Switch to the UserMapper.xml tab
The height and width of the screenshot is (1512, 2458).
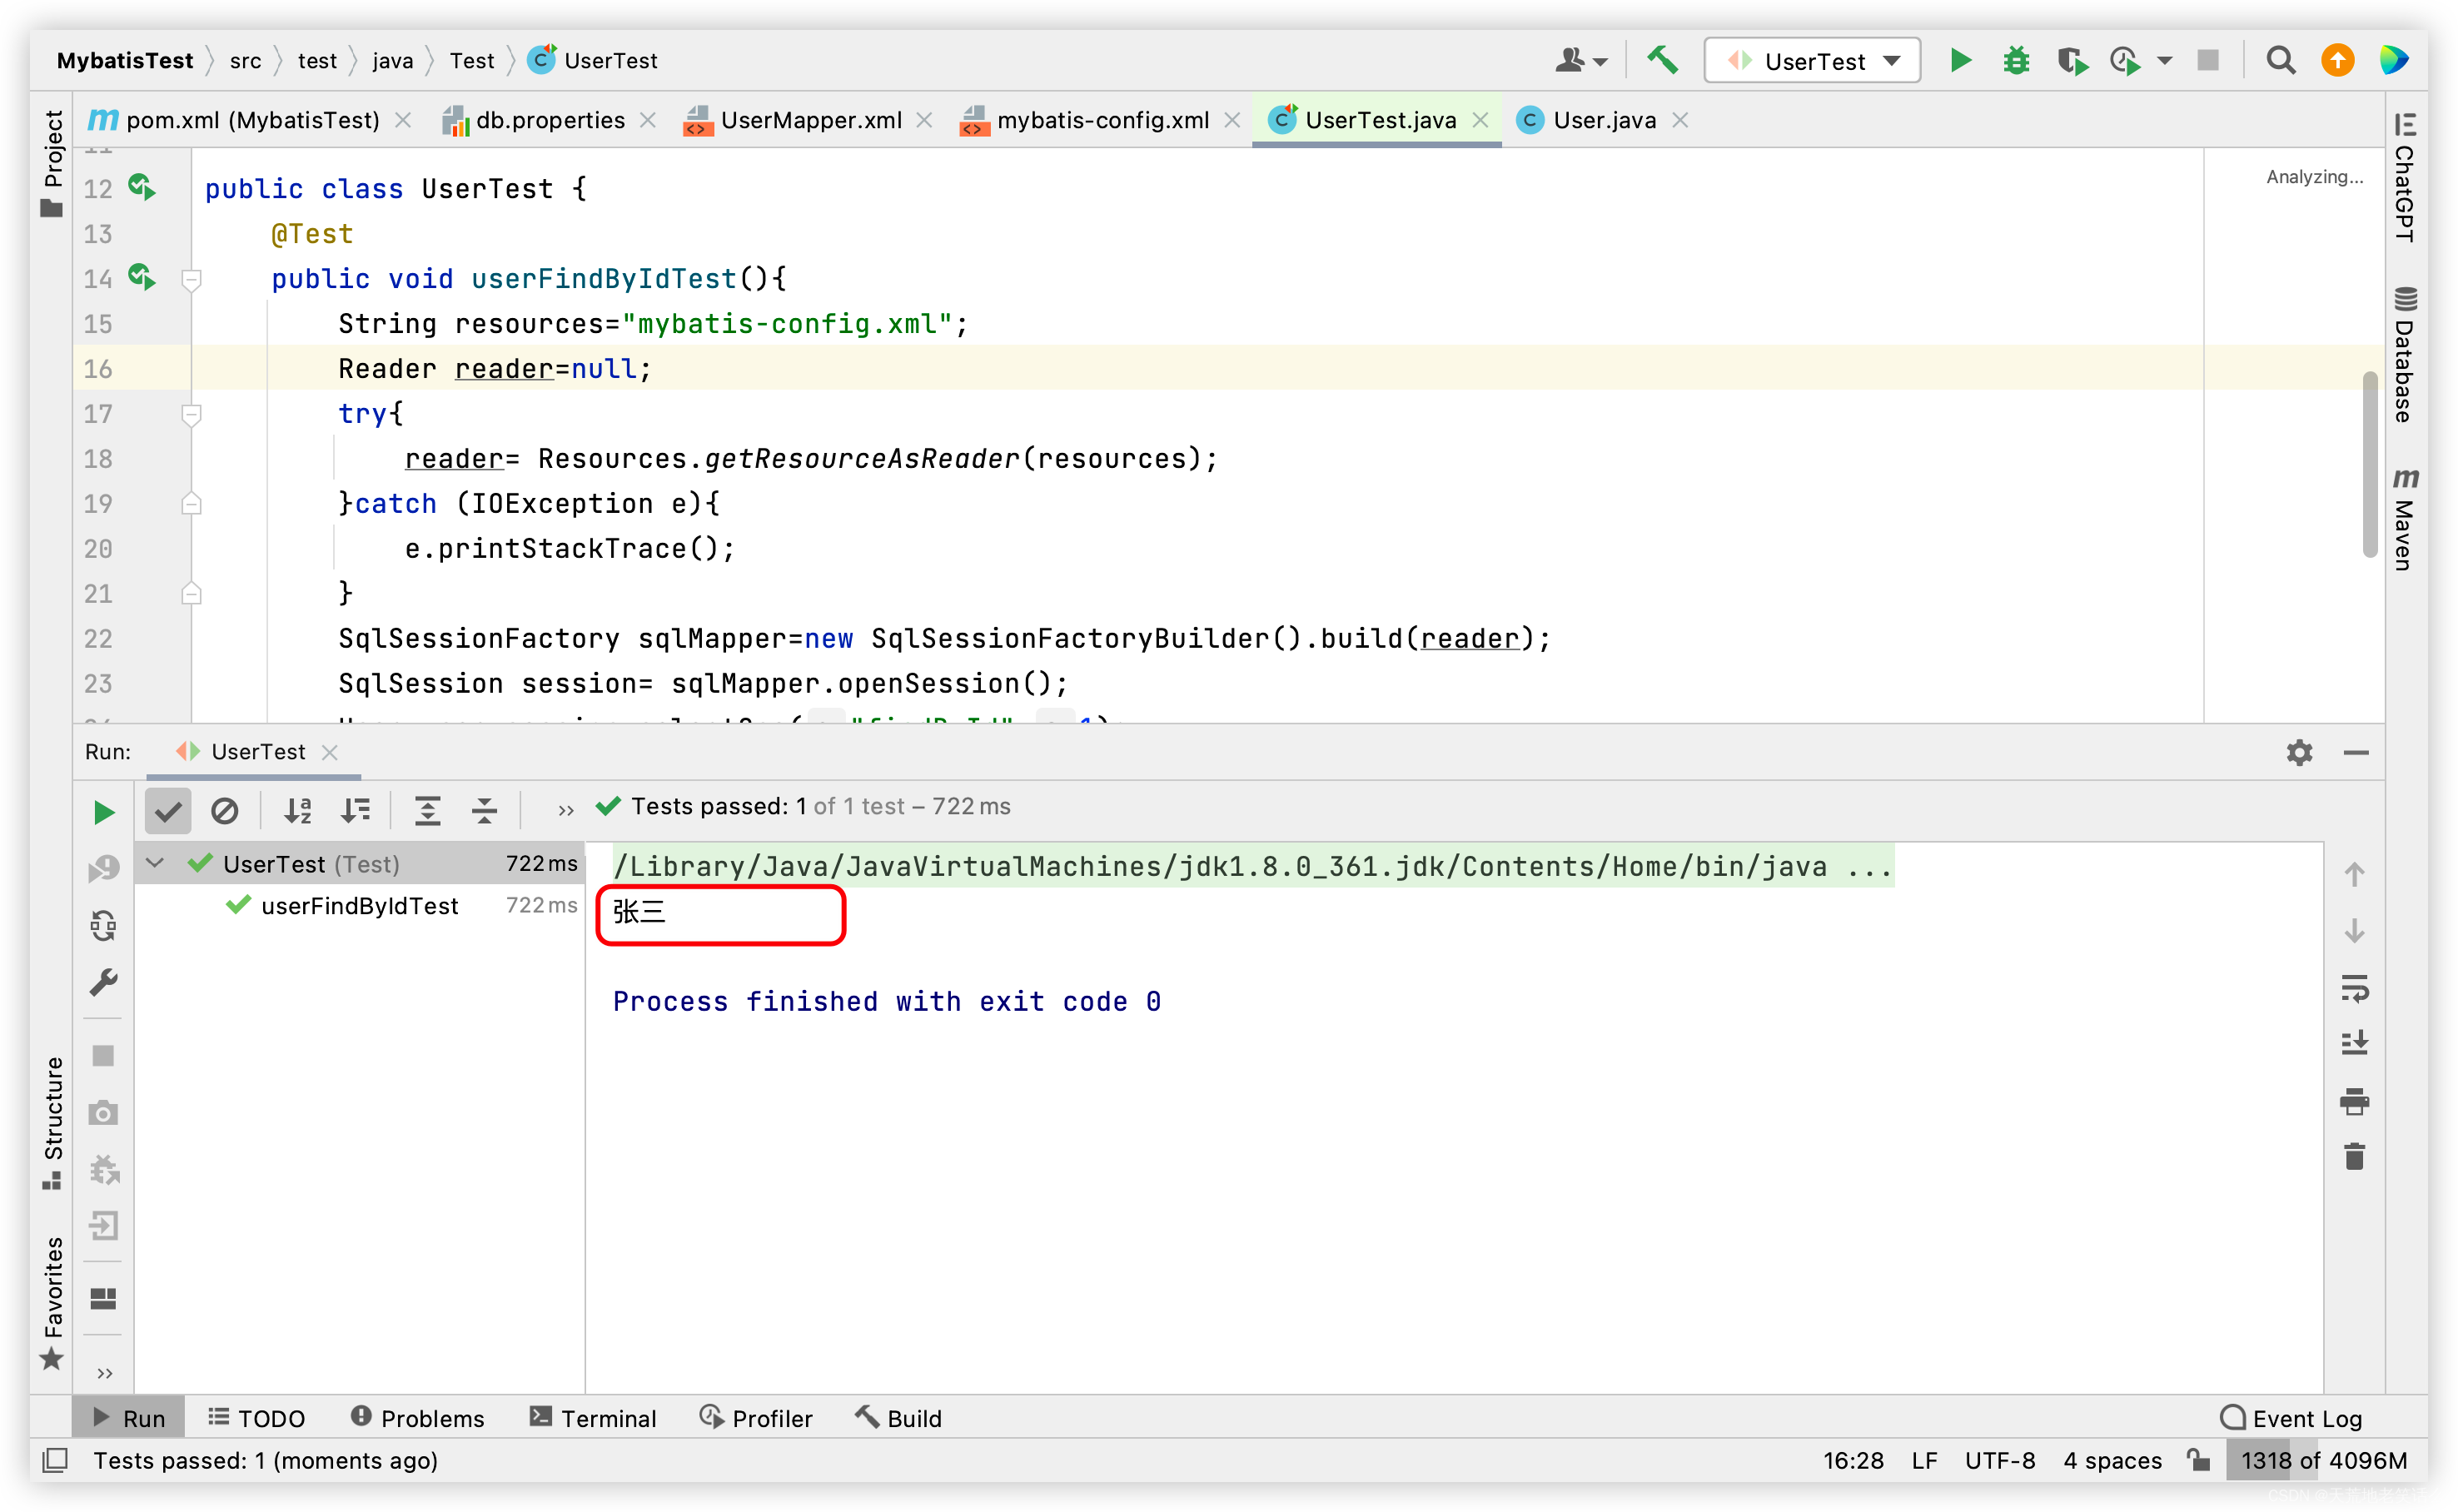[810, 120]
